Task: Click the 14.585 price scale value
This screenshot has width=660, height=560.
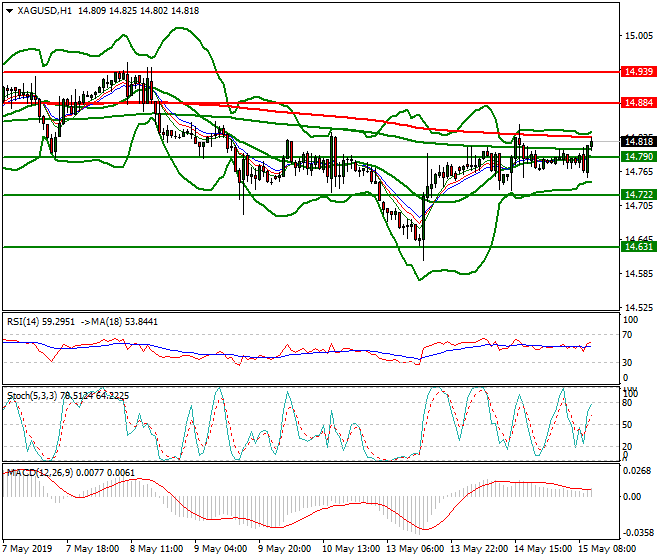Action: pyautogui.click(x=639, y=274)
